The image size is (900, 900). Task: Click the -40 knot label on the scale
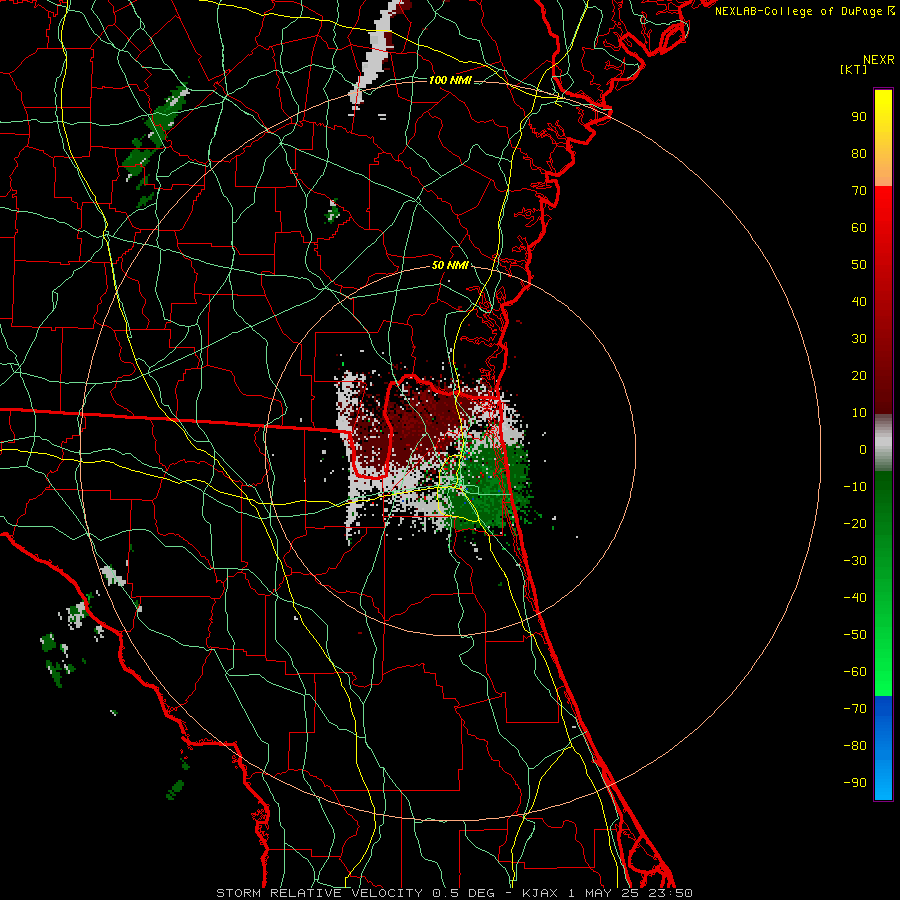point(855,598)
